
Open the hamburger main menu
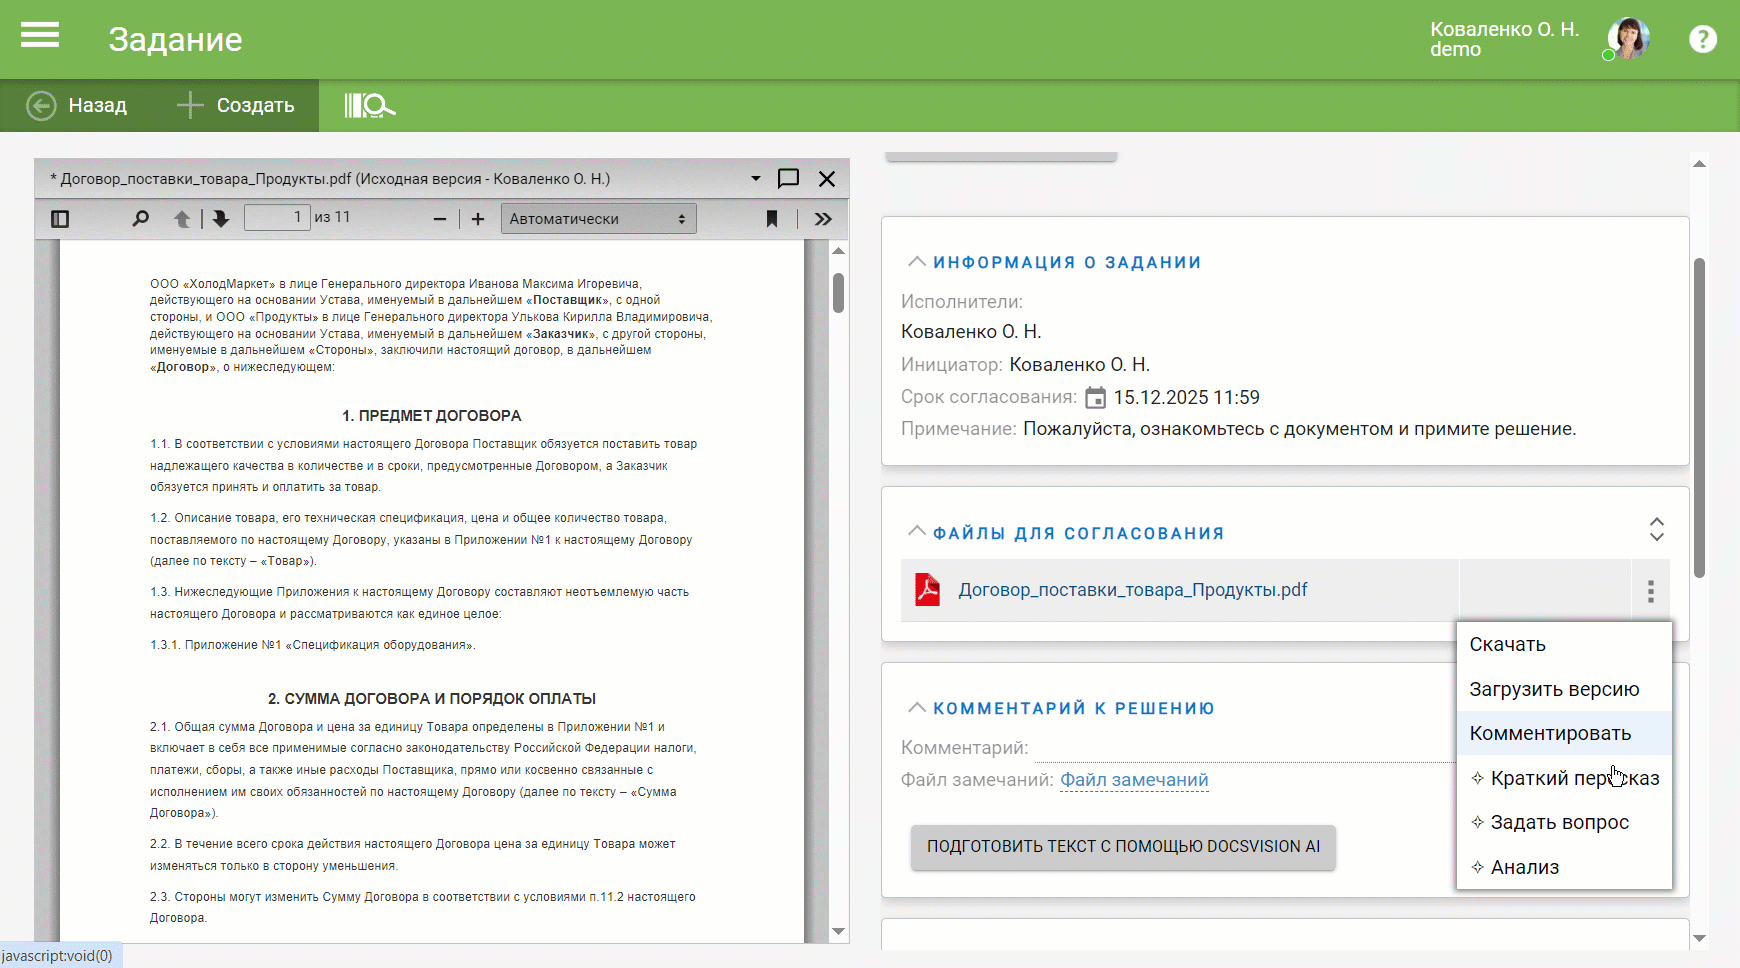click(40, 37)
